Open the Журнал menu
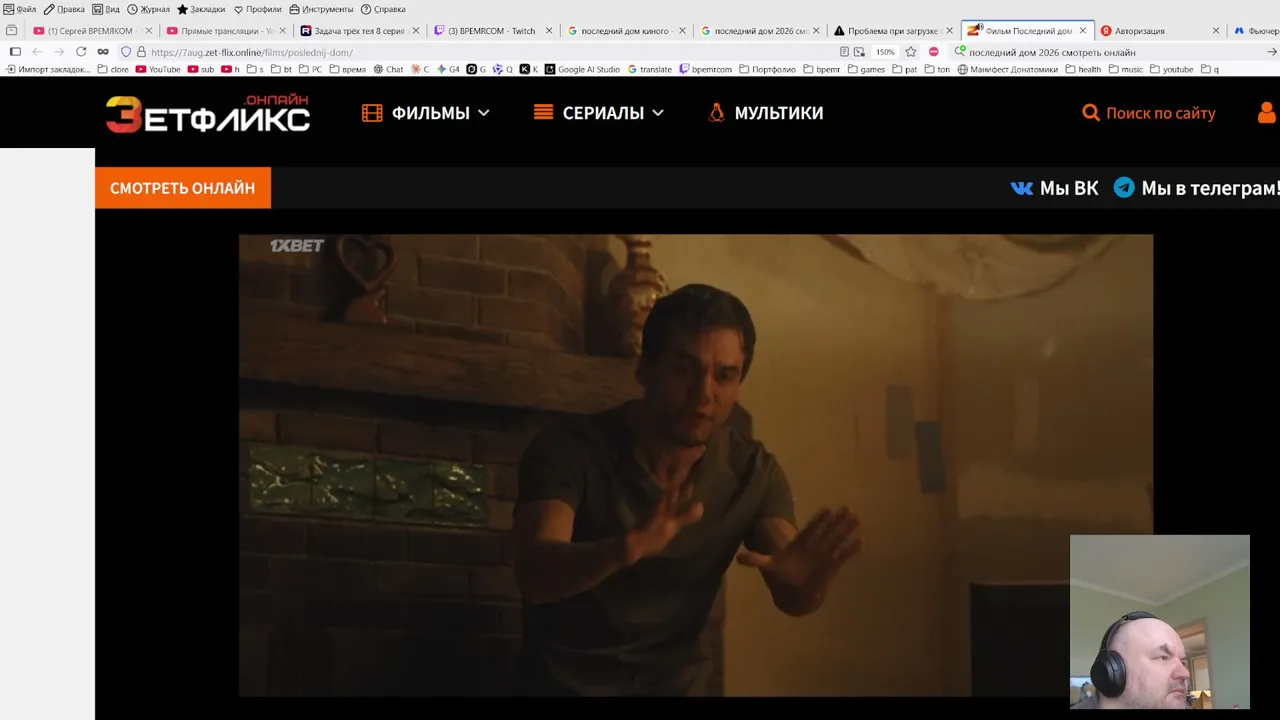The height and width of the screenshot is (720, 1280). [x=148, y=9]
